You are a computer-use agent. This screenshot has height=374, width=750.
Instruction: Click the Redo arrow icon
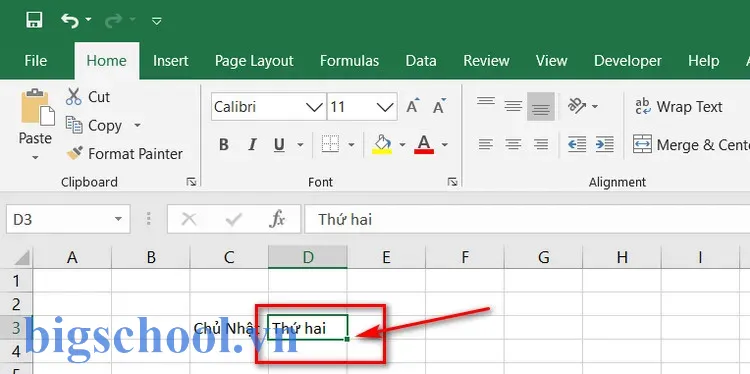point(114,21)
